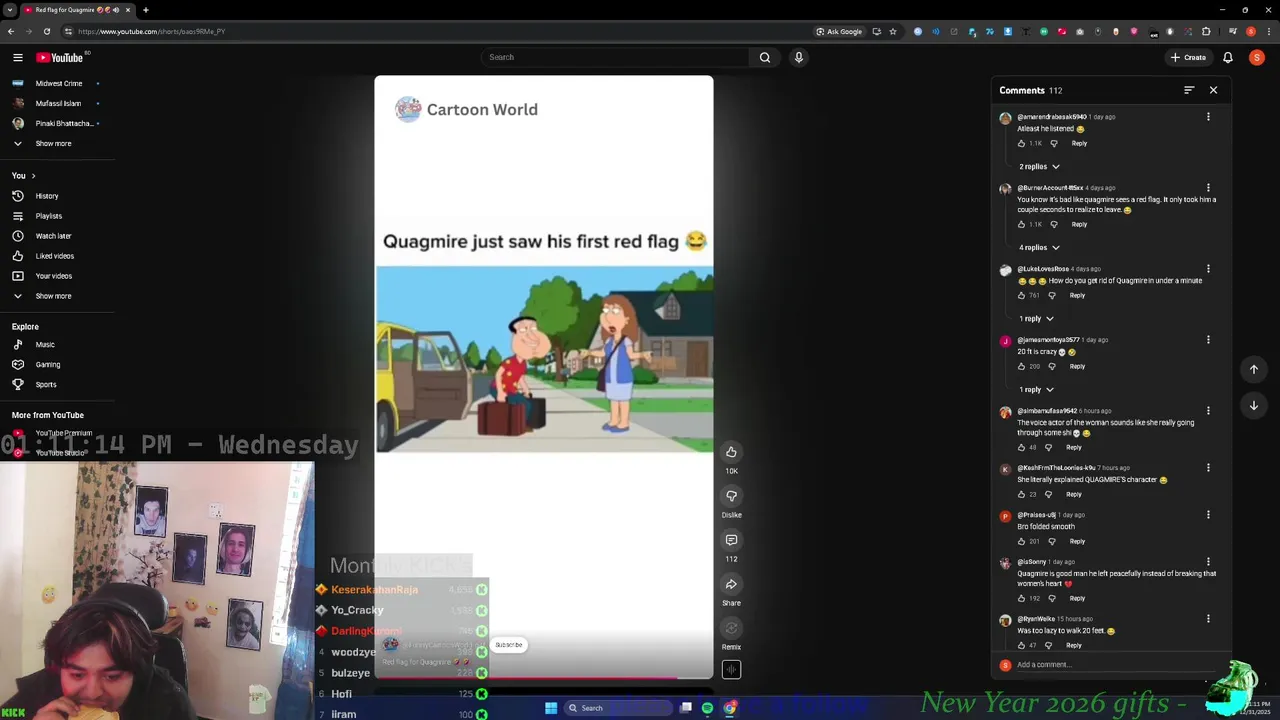Reply to the 'Bro folded smooth' comment

click(1077, 541)
